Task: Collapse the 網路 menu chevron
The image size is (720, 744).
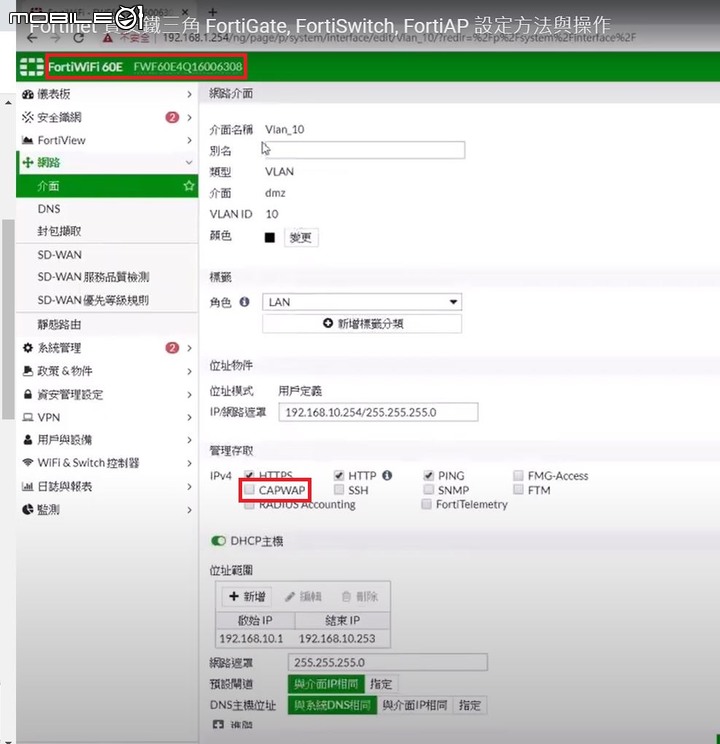Action: (x=189, y=162)
